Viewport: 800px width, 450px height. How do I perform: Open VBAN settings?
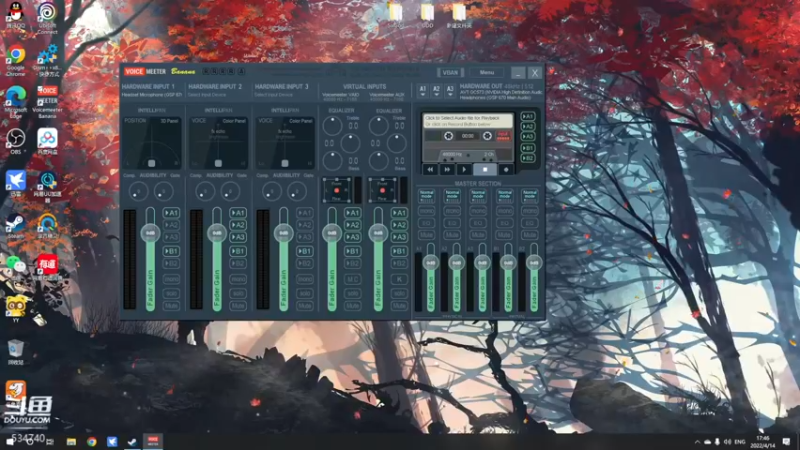pos(450,72)
